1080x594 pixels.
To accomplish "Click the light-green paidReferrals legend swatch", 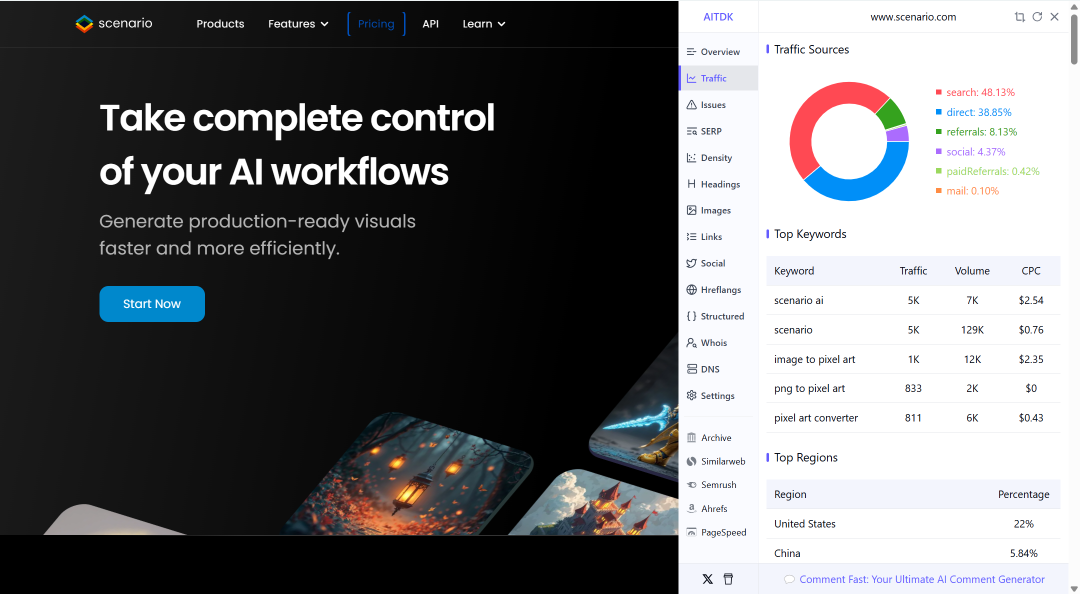I will tap(938, 171).
